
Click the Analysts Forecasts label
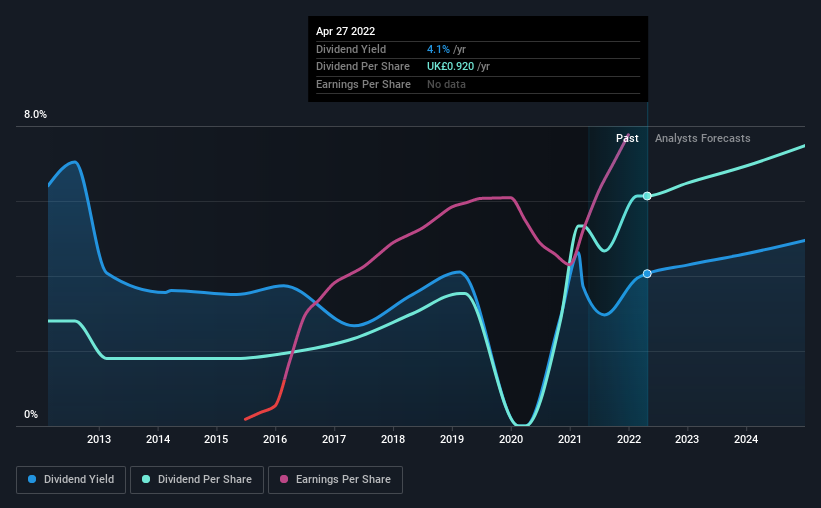pos(703,138)
